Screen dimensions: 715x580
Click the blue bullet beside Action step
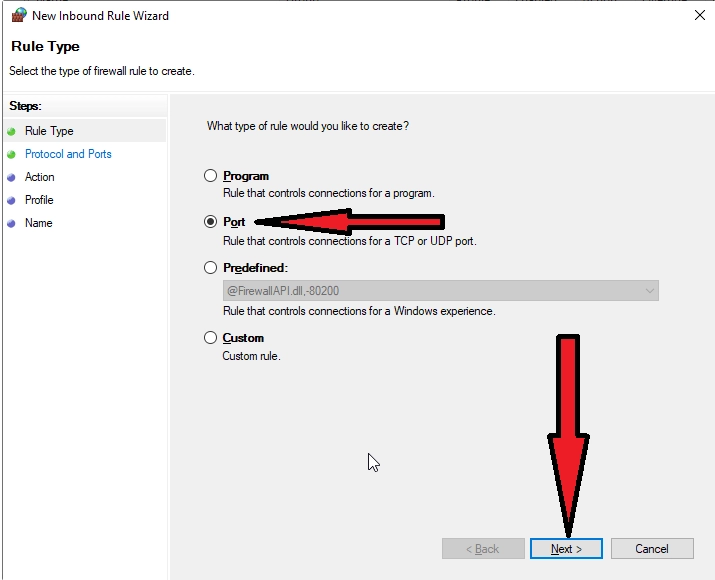11,177
